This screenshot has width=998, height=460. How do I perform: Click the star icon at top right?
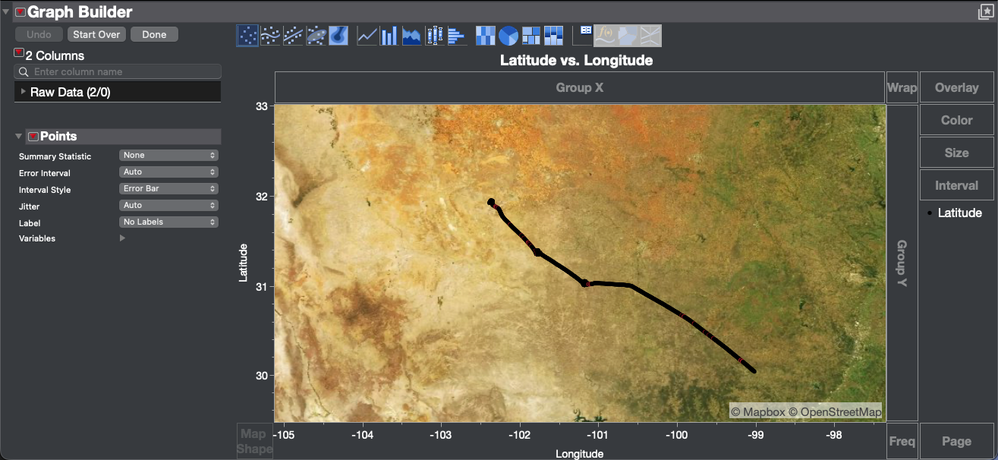pyautogui.click(x=985, y=11)
